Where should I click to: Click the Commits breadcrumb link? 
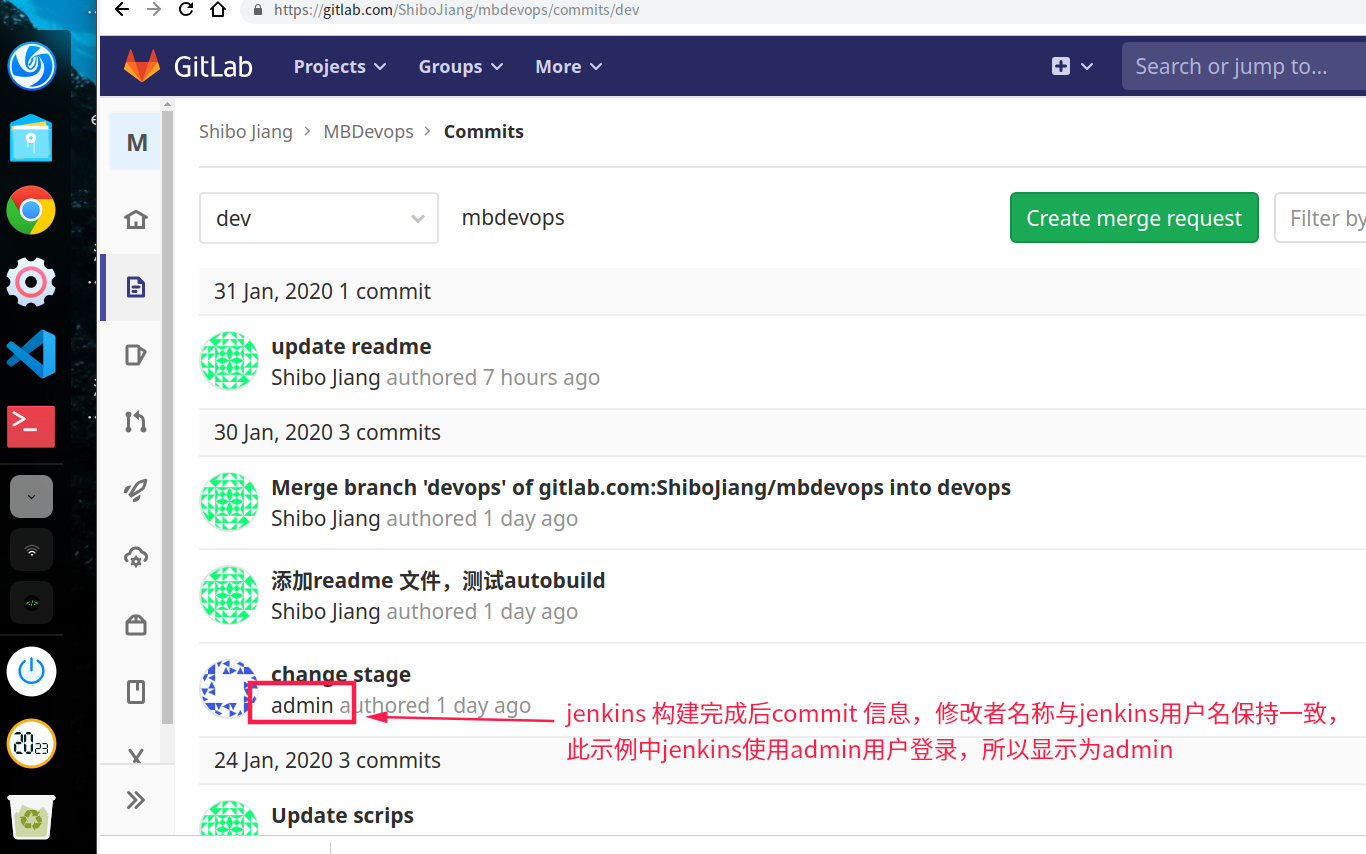(484, 132)
